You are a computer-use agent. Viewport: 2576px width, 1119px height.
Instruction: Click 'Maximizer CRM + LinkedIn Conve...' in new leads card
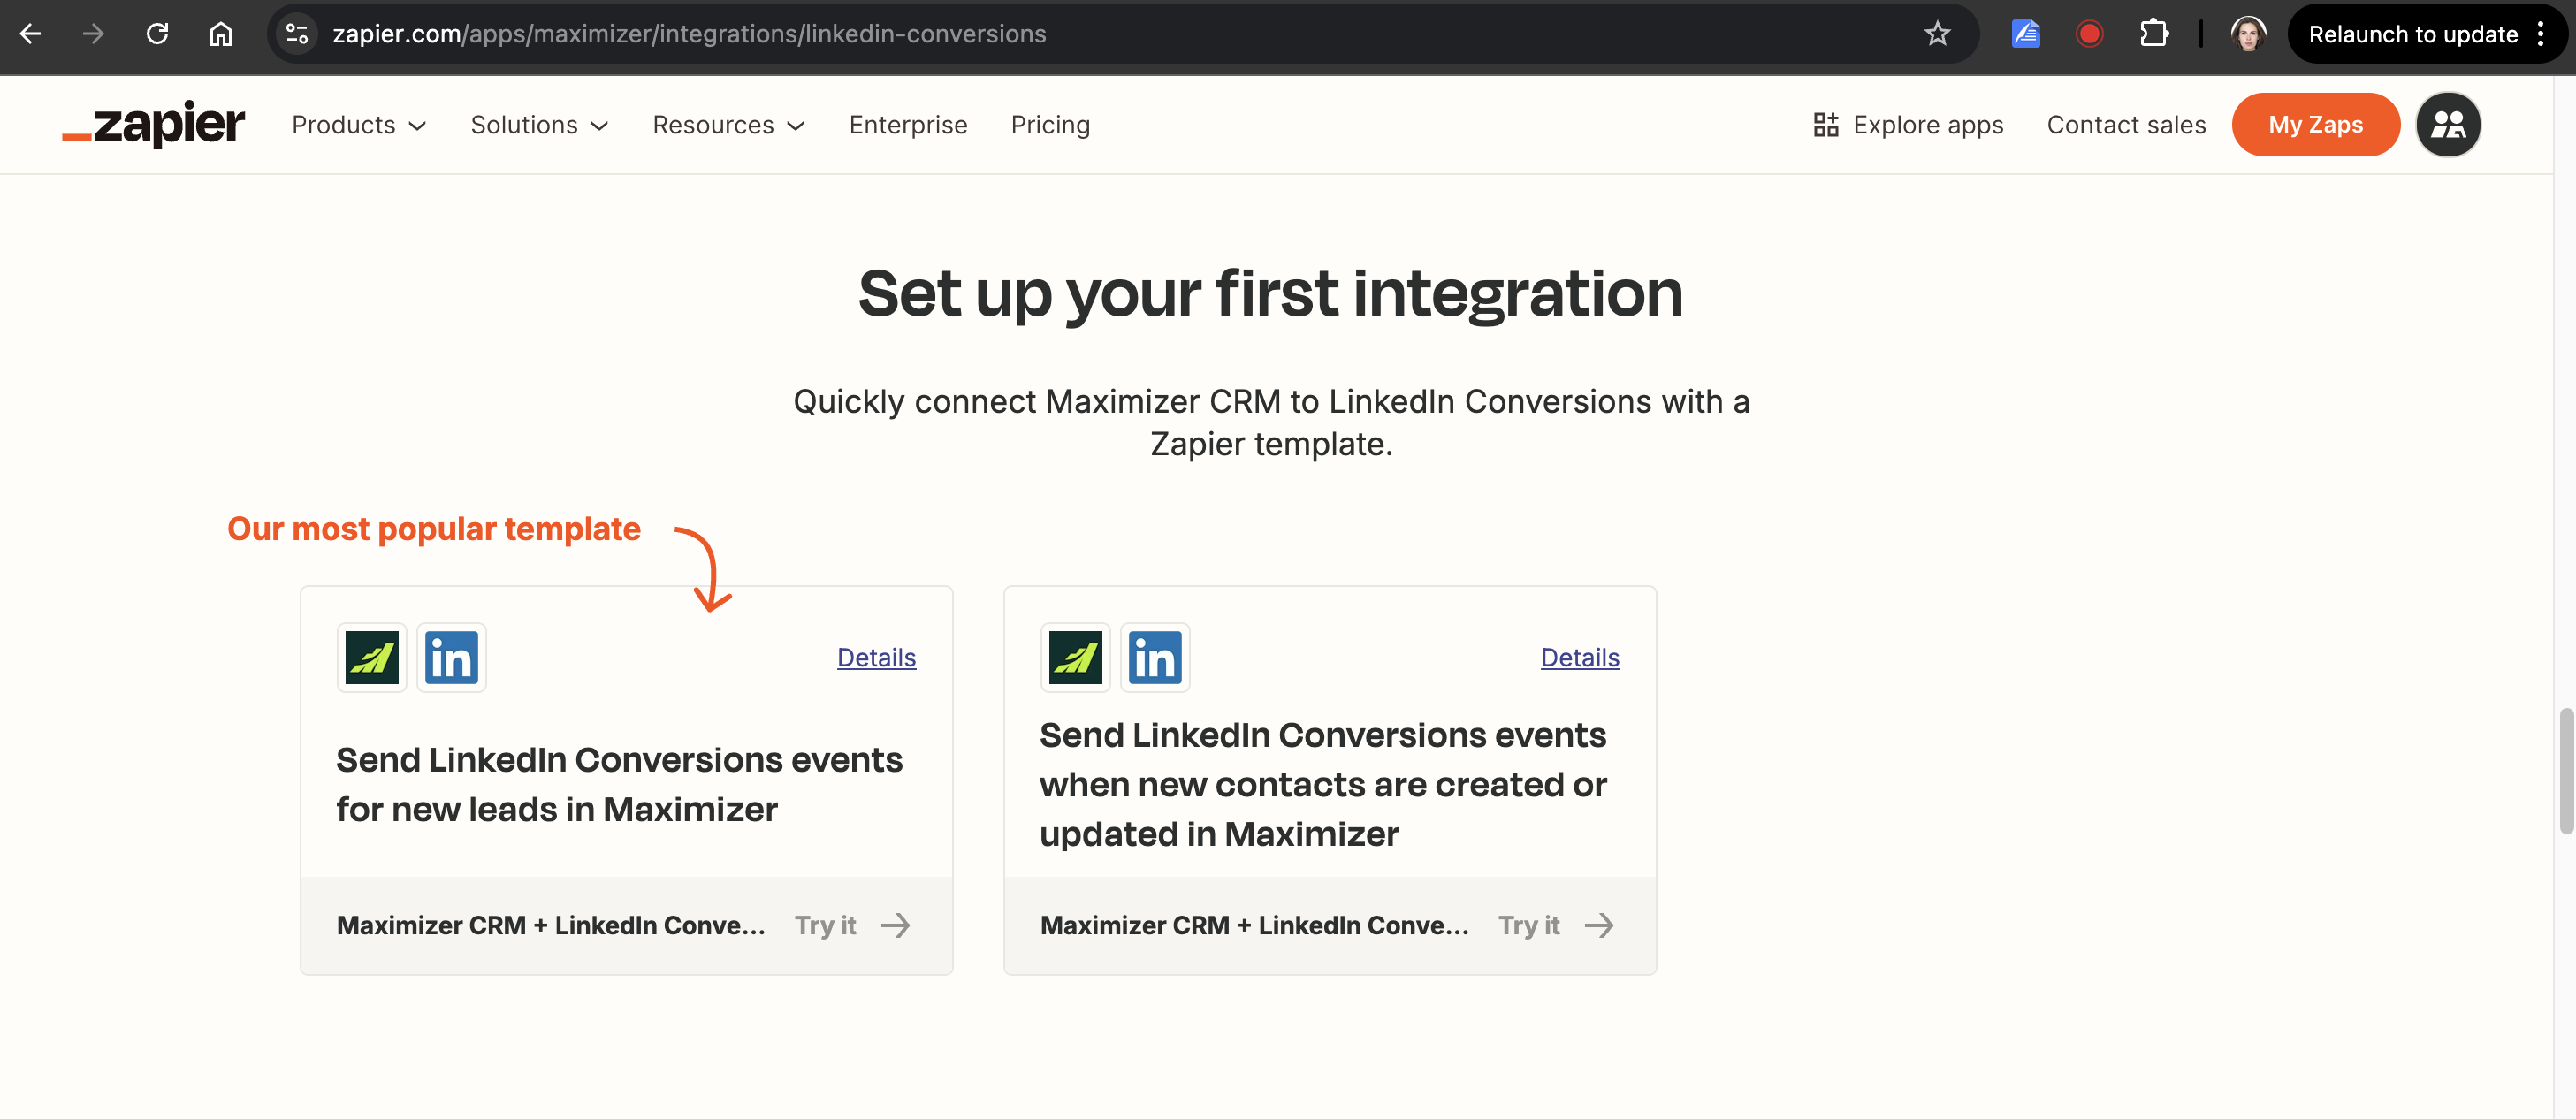pos(551,925)
